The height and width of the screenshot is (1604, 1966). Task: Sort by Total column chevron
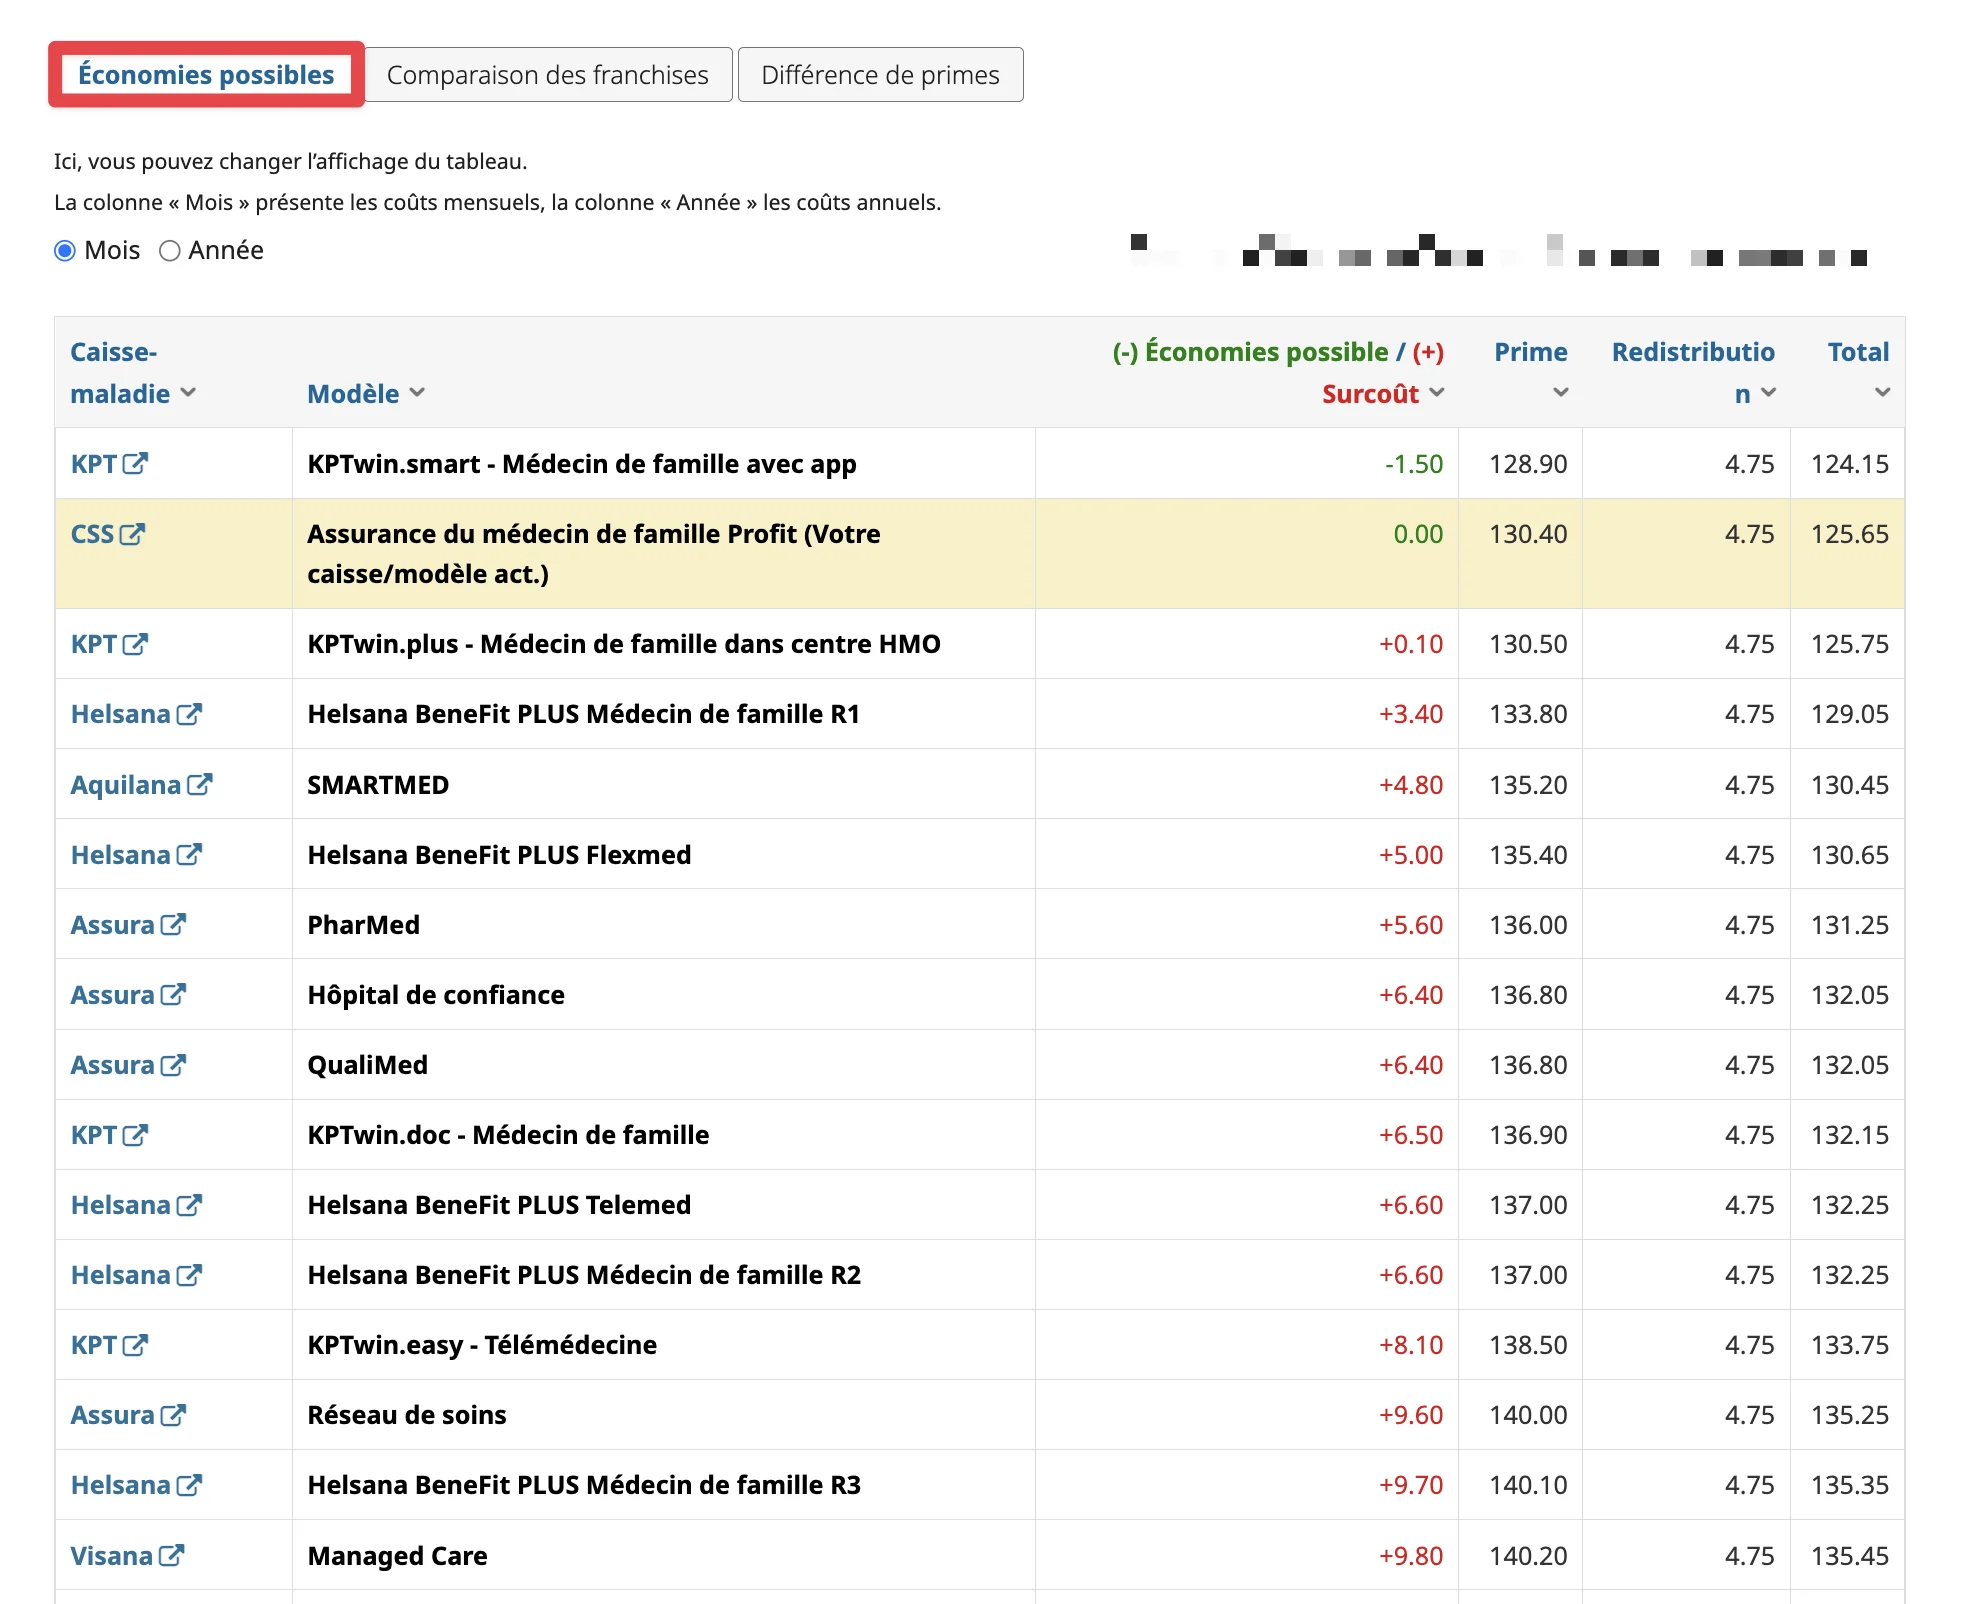point(1882,393)
